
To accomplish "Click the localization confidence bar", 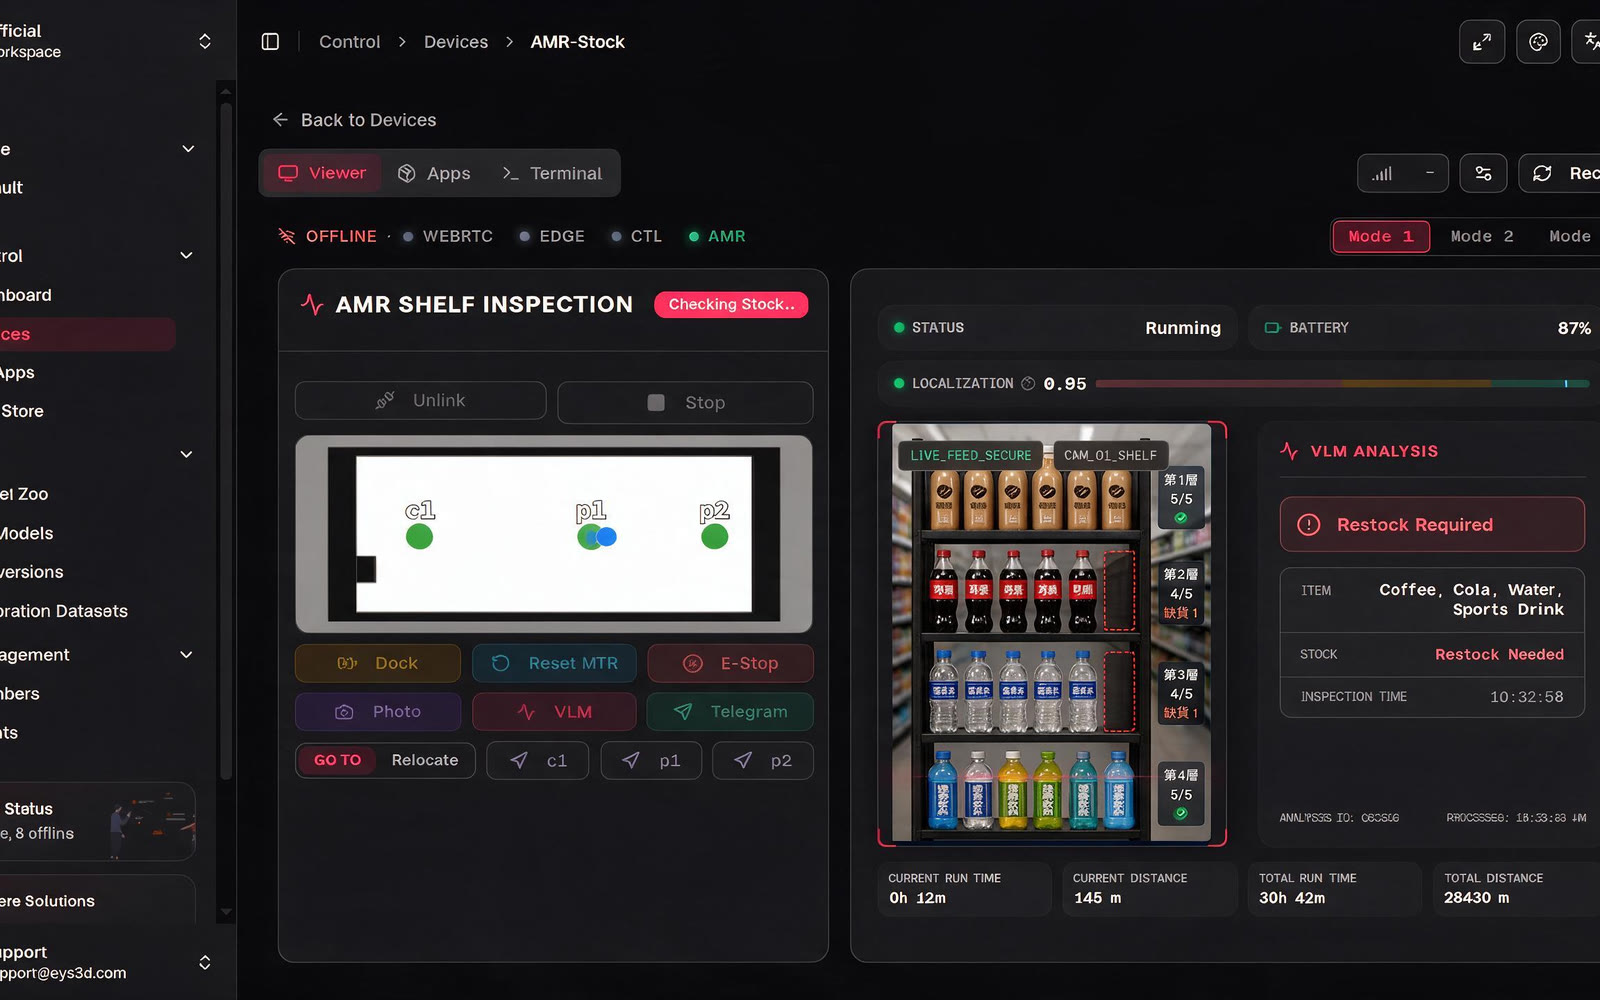I will point(1342,383).
